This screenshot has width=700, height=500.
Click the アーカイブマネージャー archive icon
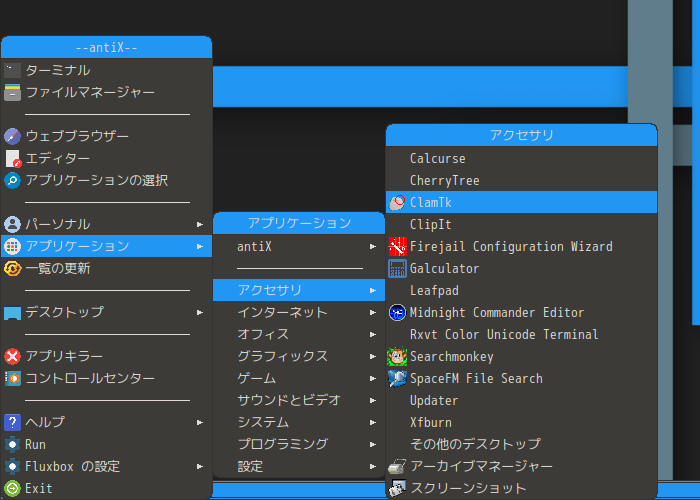pos(397,467)
